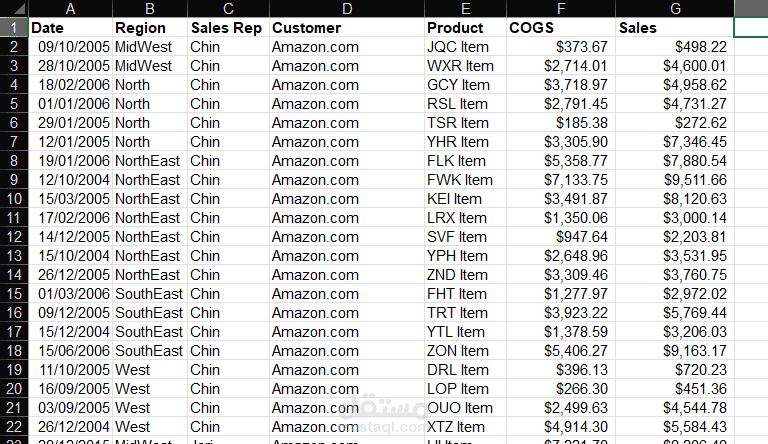Select the FWK Item product cell
The height and width of the screenshot is (444, 768).
(x=465, y=180)
